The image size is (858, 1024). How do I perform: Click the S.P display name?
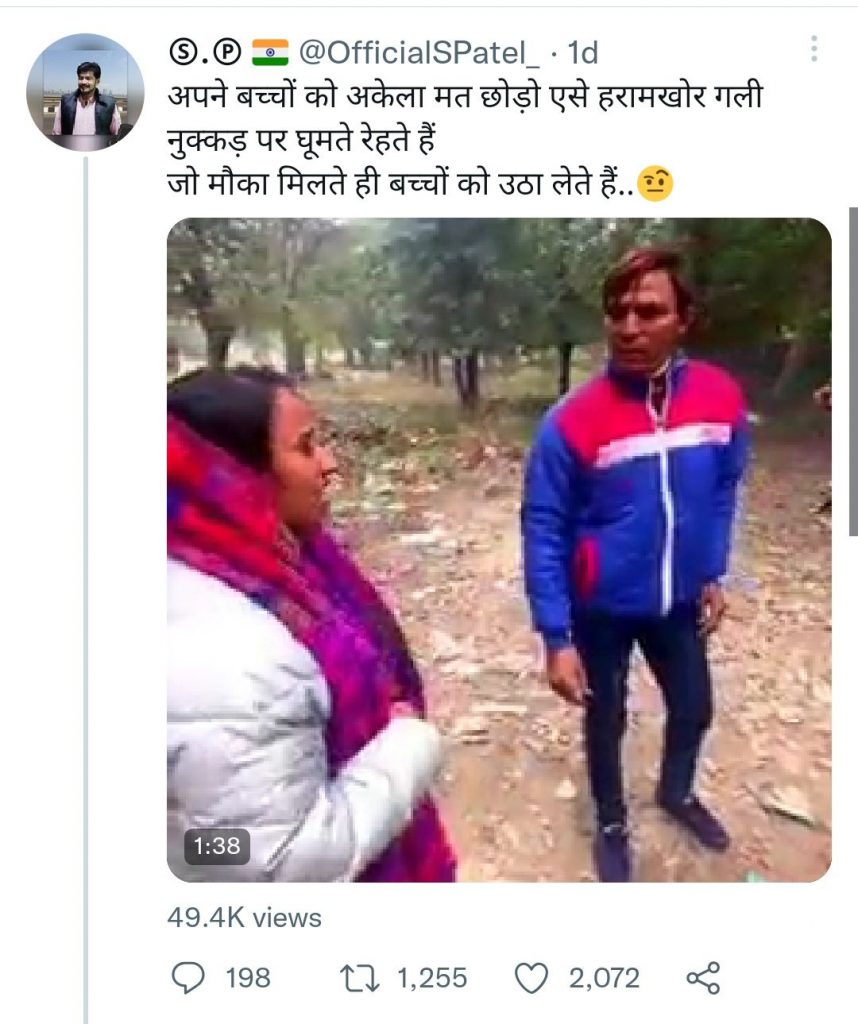pyautogui.click(x=206, y=52)
